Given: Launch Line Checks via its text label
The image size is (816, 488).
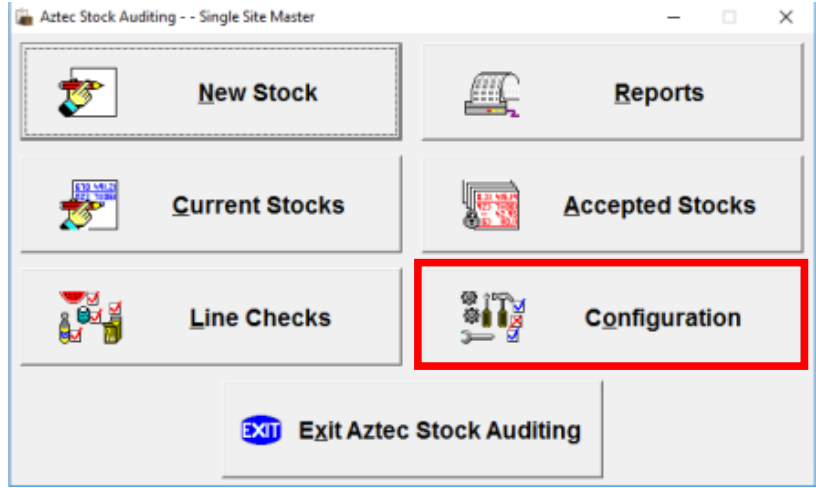Looking at the screenshot, I should [260, 318].
